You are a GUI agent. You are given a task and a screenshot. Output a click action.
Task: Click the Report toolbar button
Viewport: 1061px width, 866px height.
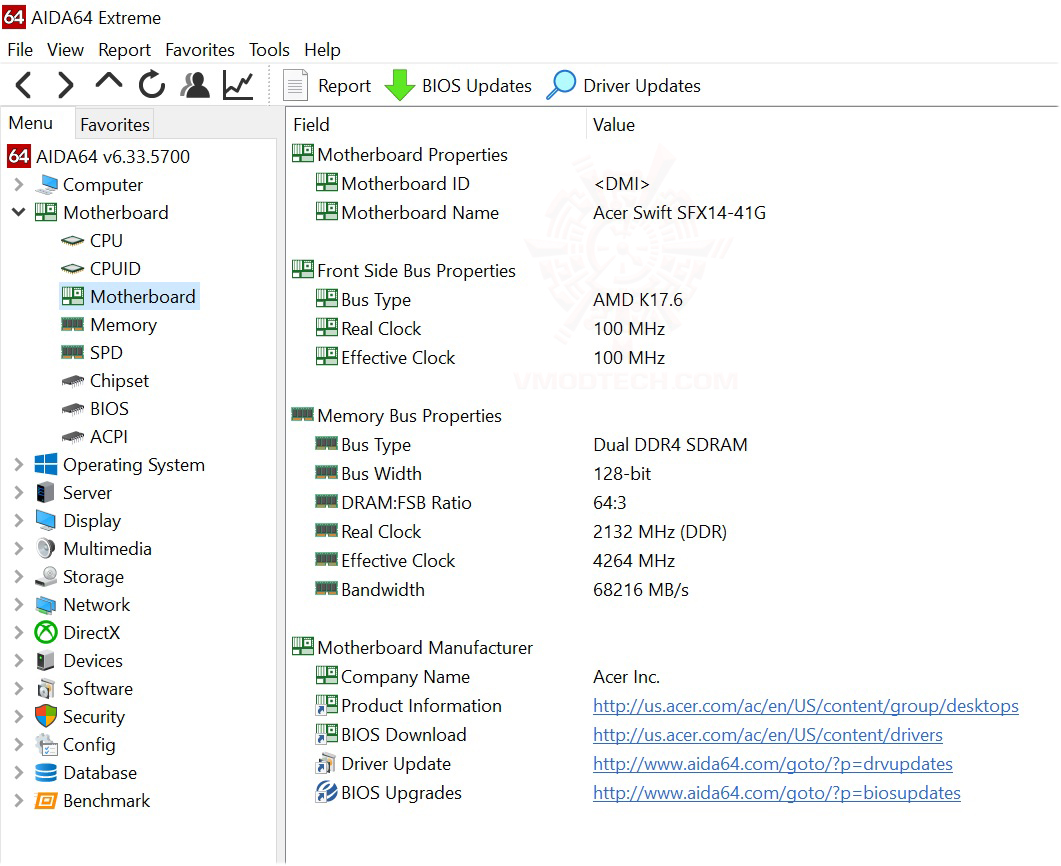pyautogui.click(x=327, y=86)
